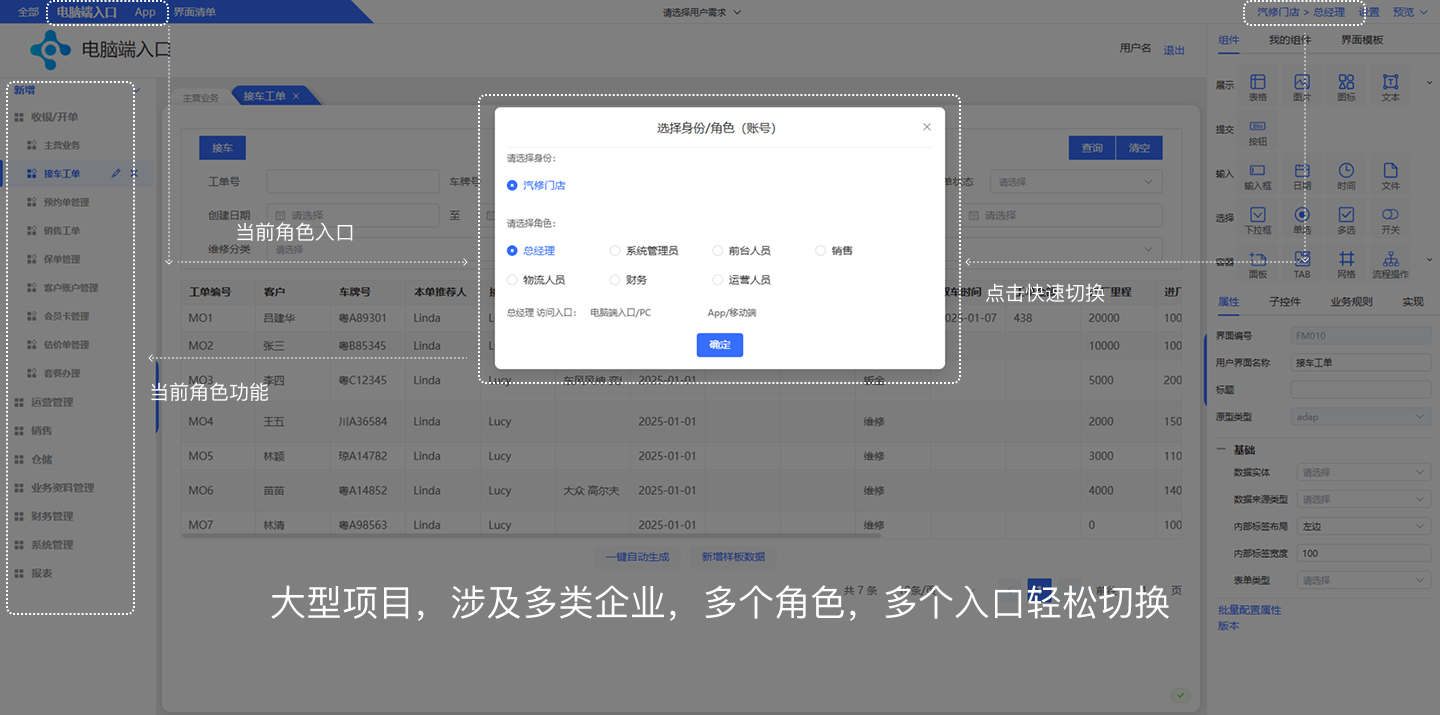The image size is (1440, 715).
Task: Select the 前台人员 role radio button
Action: [718, 251]
